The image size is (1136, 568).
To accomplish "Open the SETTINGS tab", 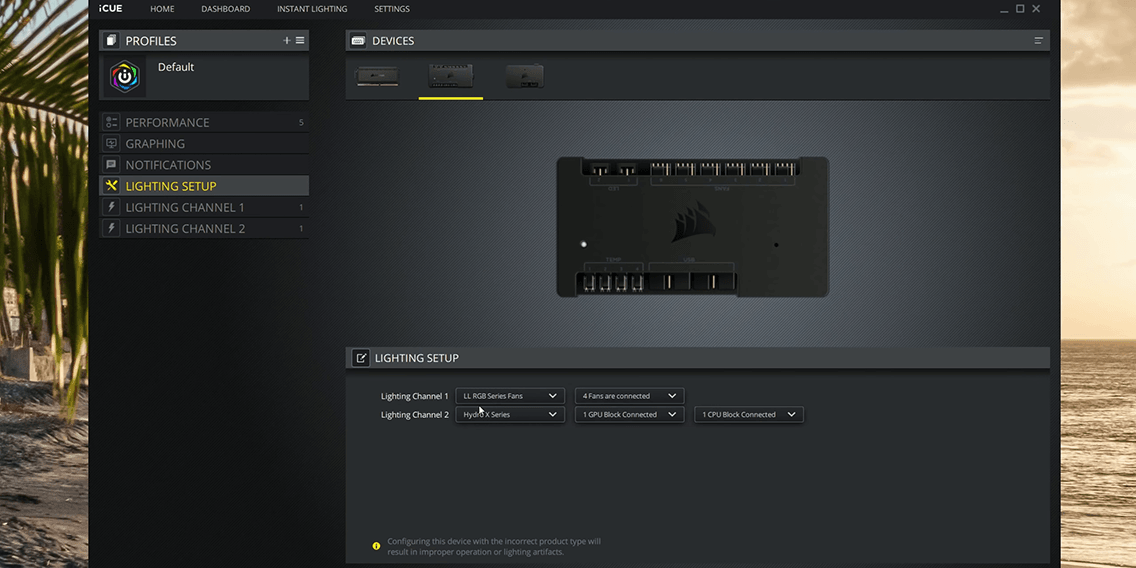I will (392, 9).
